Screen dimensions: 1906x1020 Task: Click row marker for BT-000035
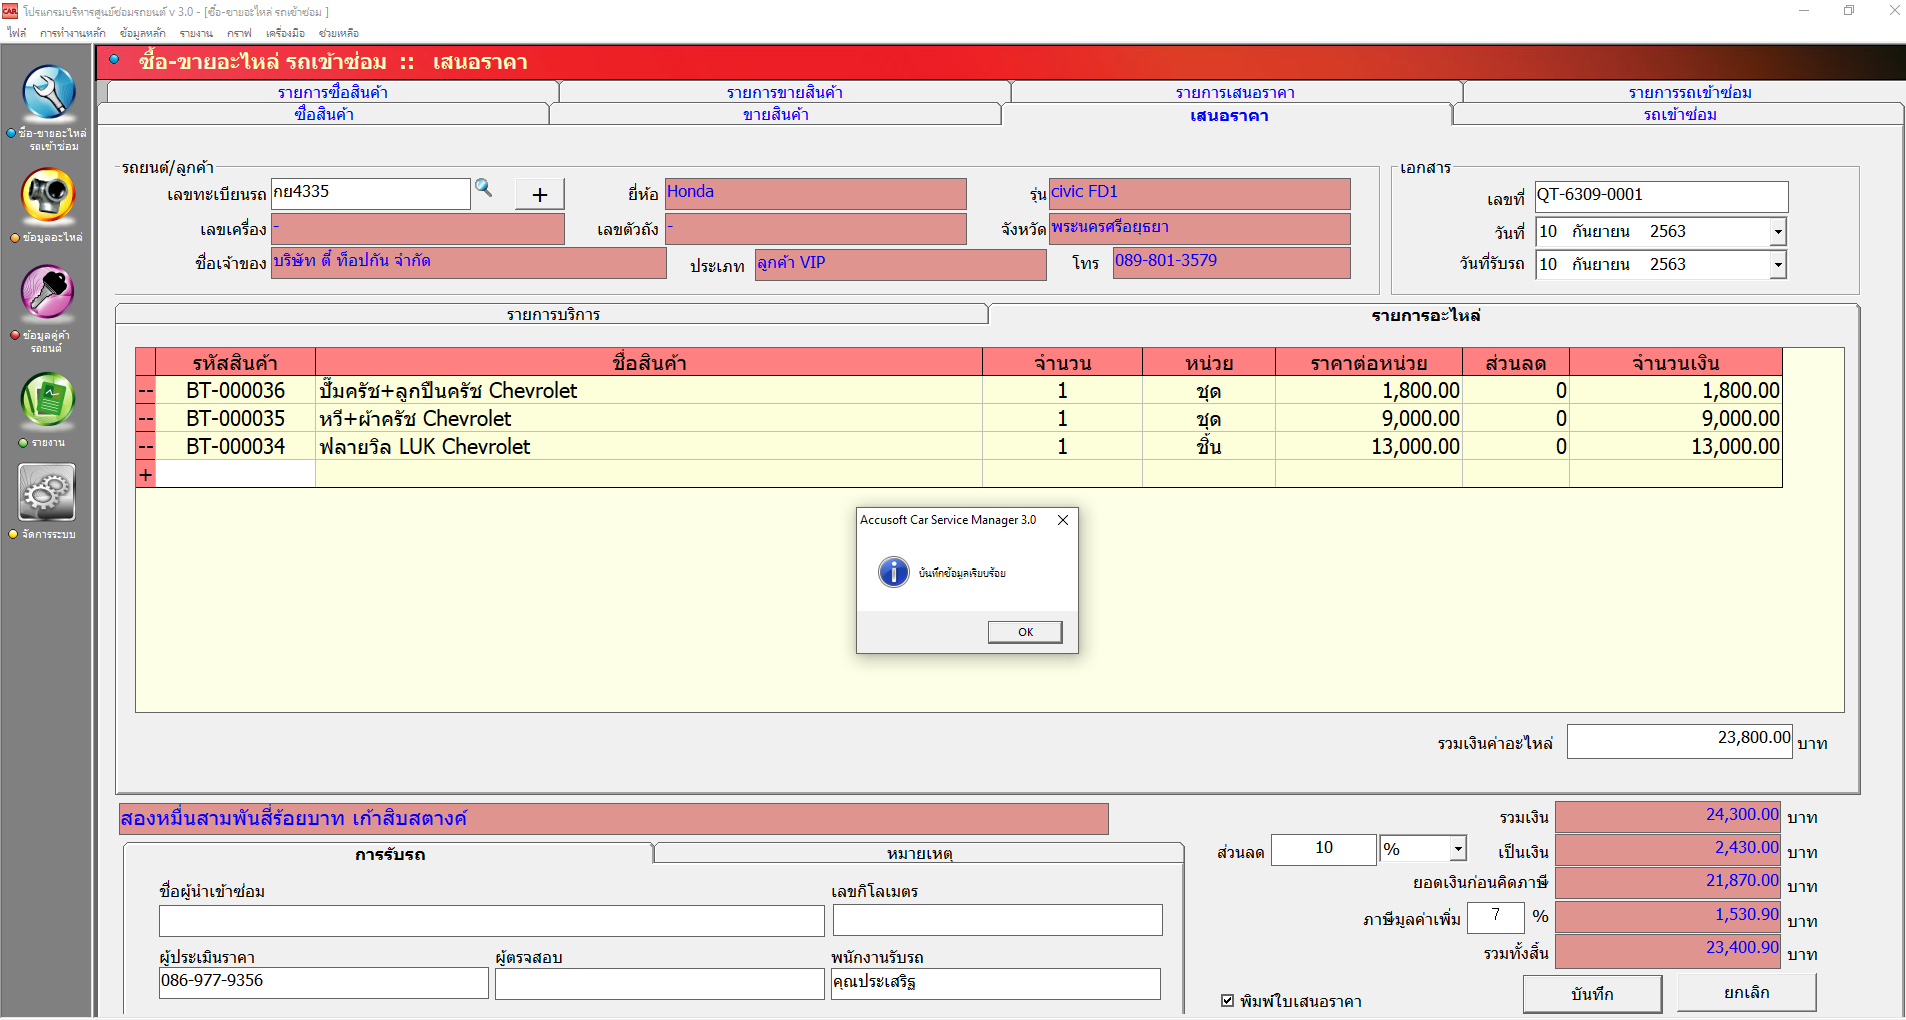[146, 418]
